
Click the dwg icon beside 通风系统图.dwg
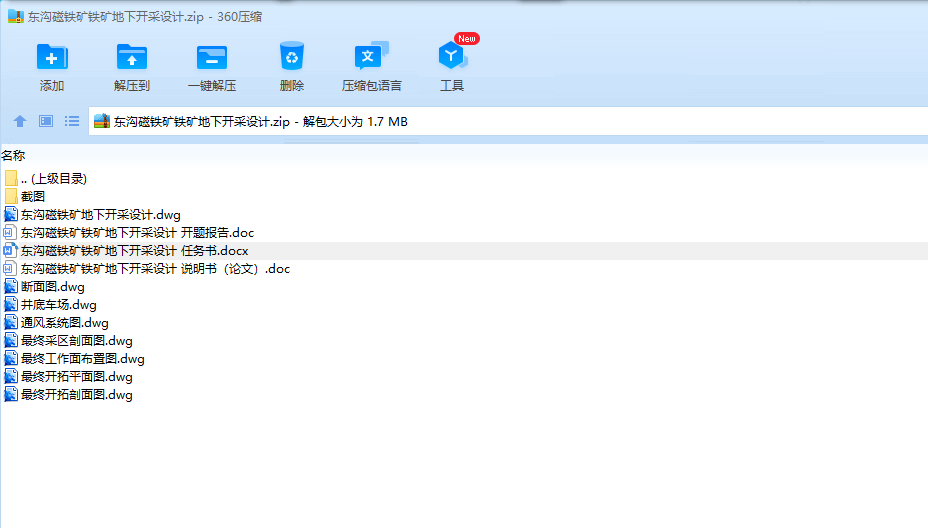click(x=11, y=323)
